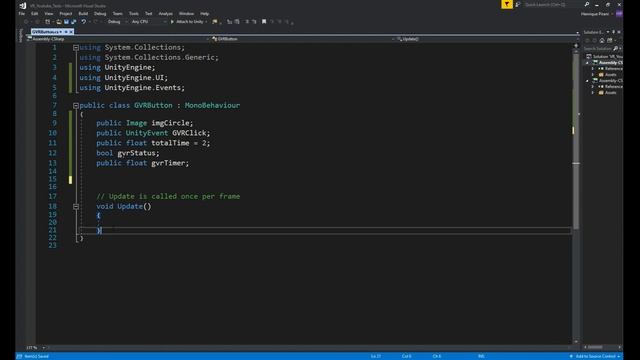Collapse the using directives block at line 1
This screenshot has height=360, width=640.
click(x=76, y=48)
